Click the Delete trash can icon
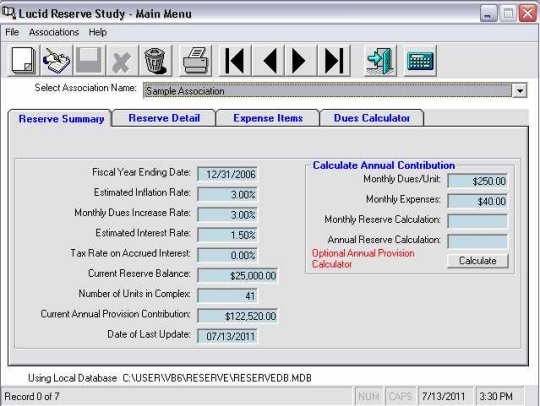Viewport: 540px width, 406px height. (x=155, y=61)
